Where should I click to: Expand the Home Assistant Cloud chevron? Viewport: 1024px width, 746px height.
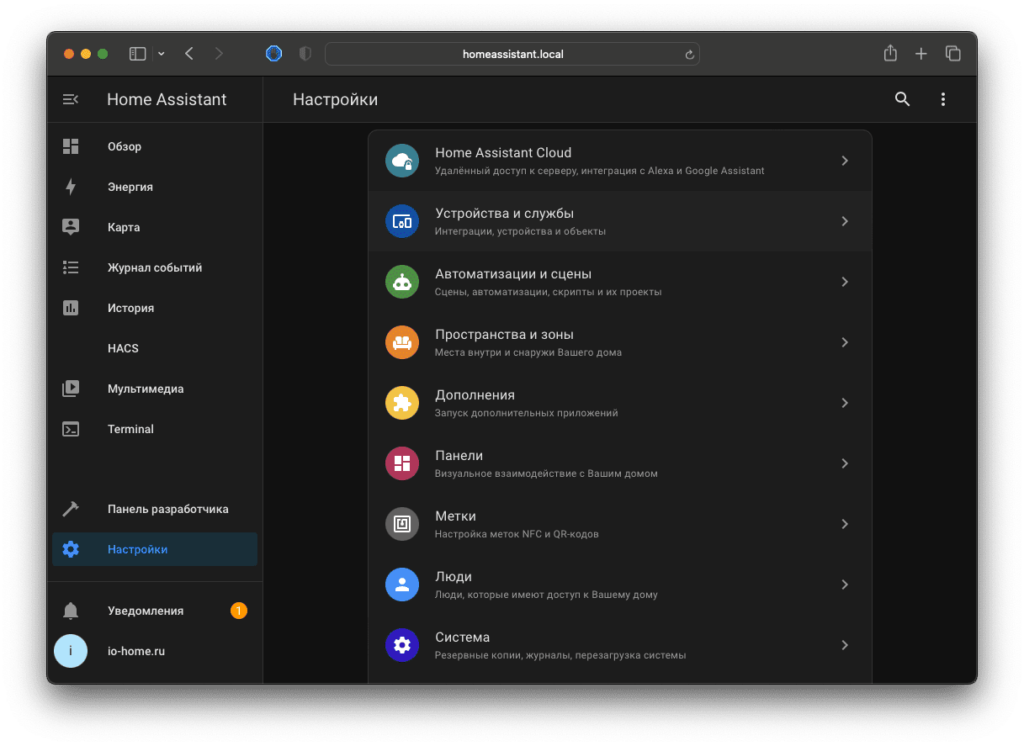[x=844, y=161]
